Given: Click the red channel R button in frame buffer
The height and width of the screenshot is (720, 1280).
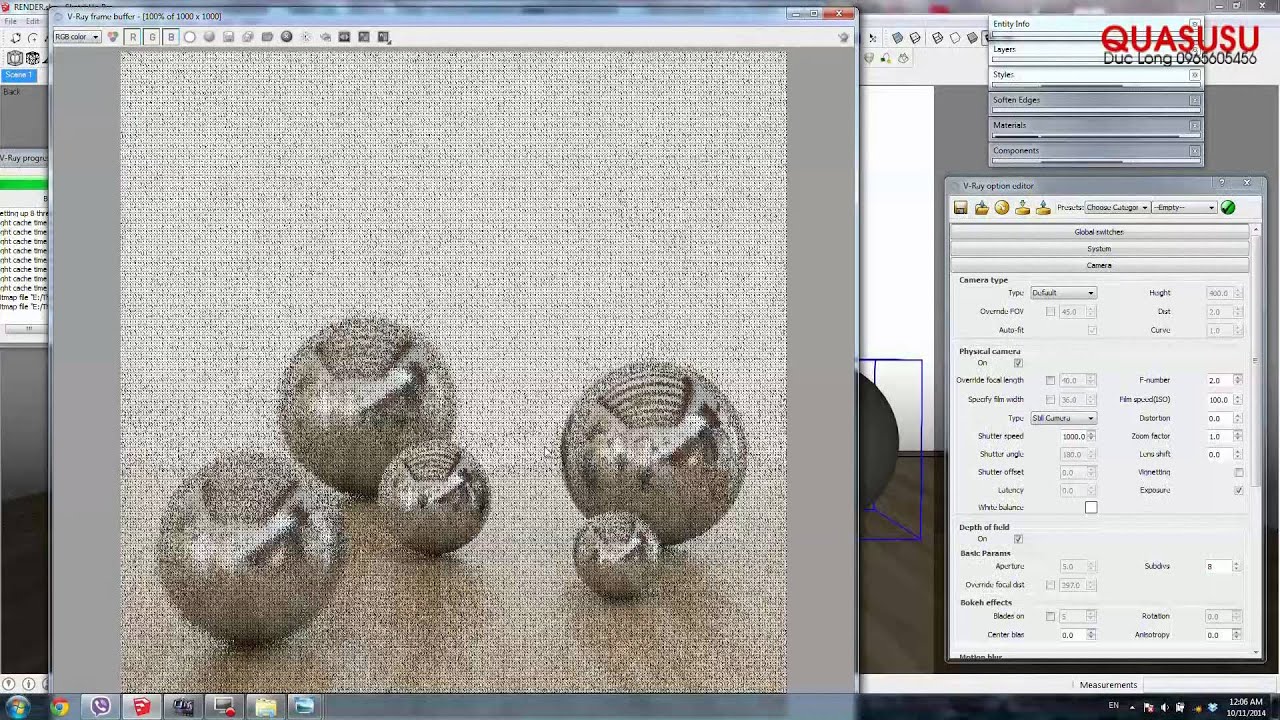Looking at the screenshot, I should 132,37.
